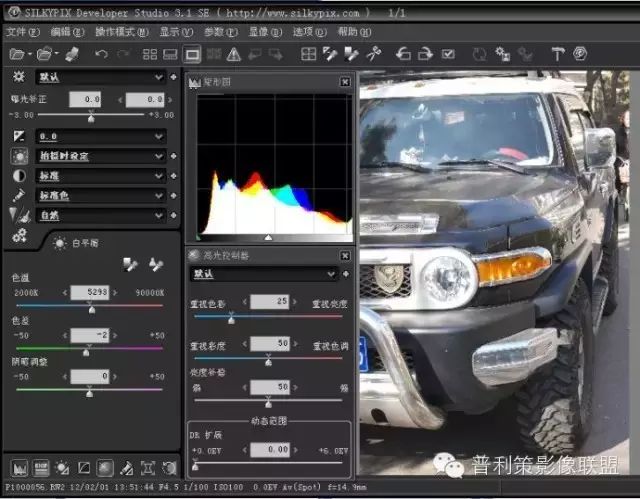Viewport: 640px width, 499px height.
Task: Click the open file toolbar icon
Action: point(18,53)
